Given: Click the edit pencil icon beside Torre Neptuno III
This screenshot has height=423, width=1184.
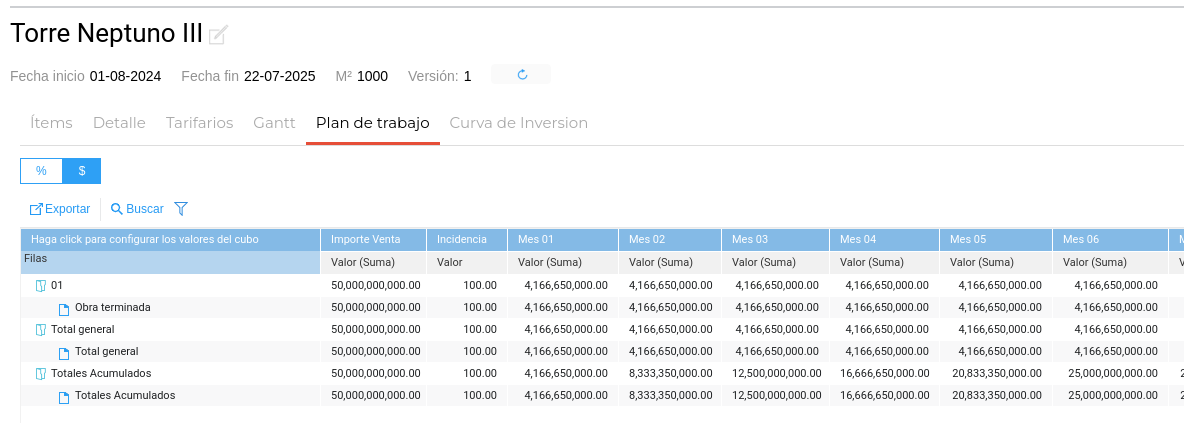Looking at the screenshot, I should (217, 35).
